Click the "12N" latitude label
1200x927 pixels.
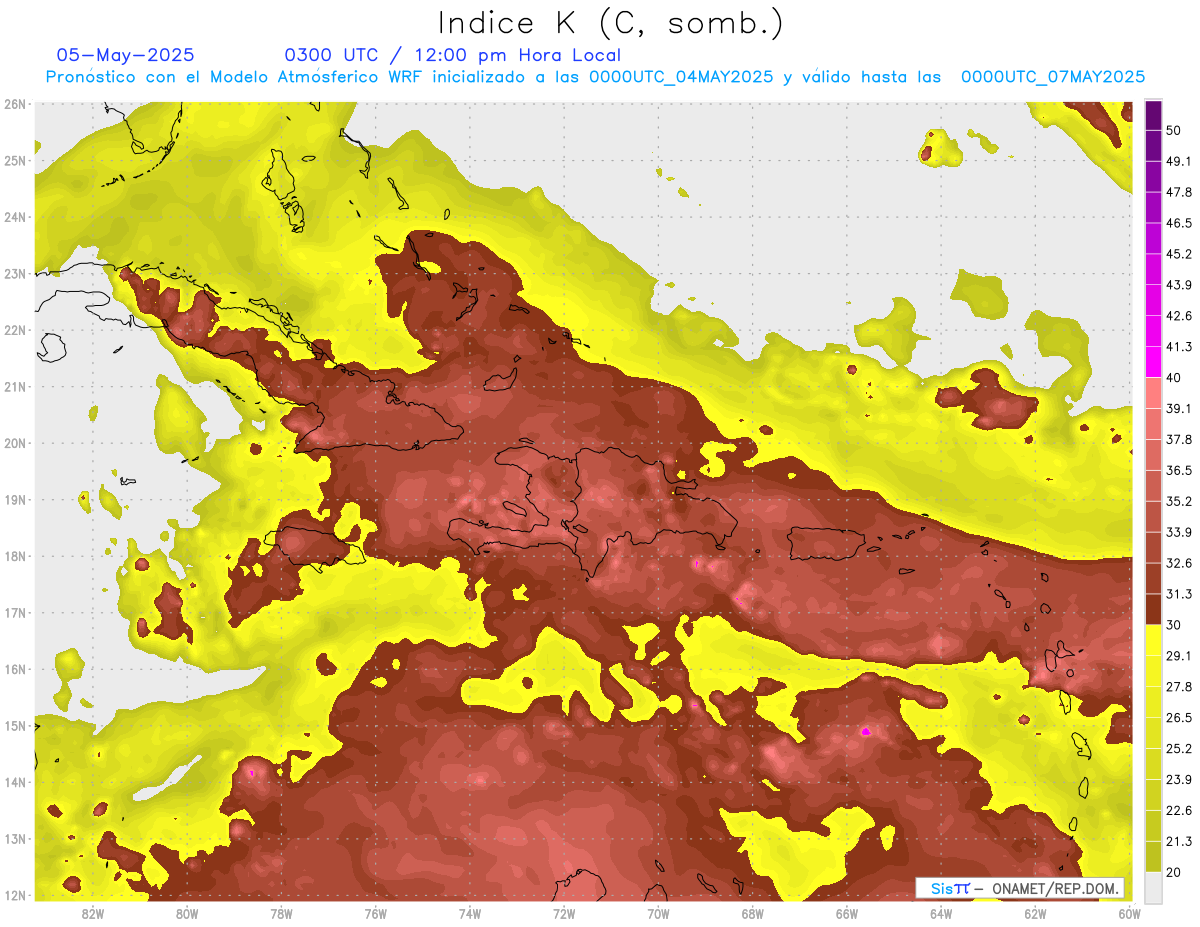pyautogui.click(x=15, y=894)
